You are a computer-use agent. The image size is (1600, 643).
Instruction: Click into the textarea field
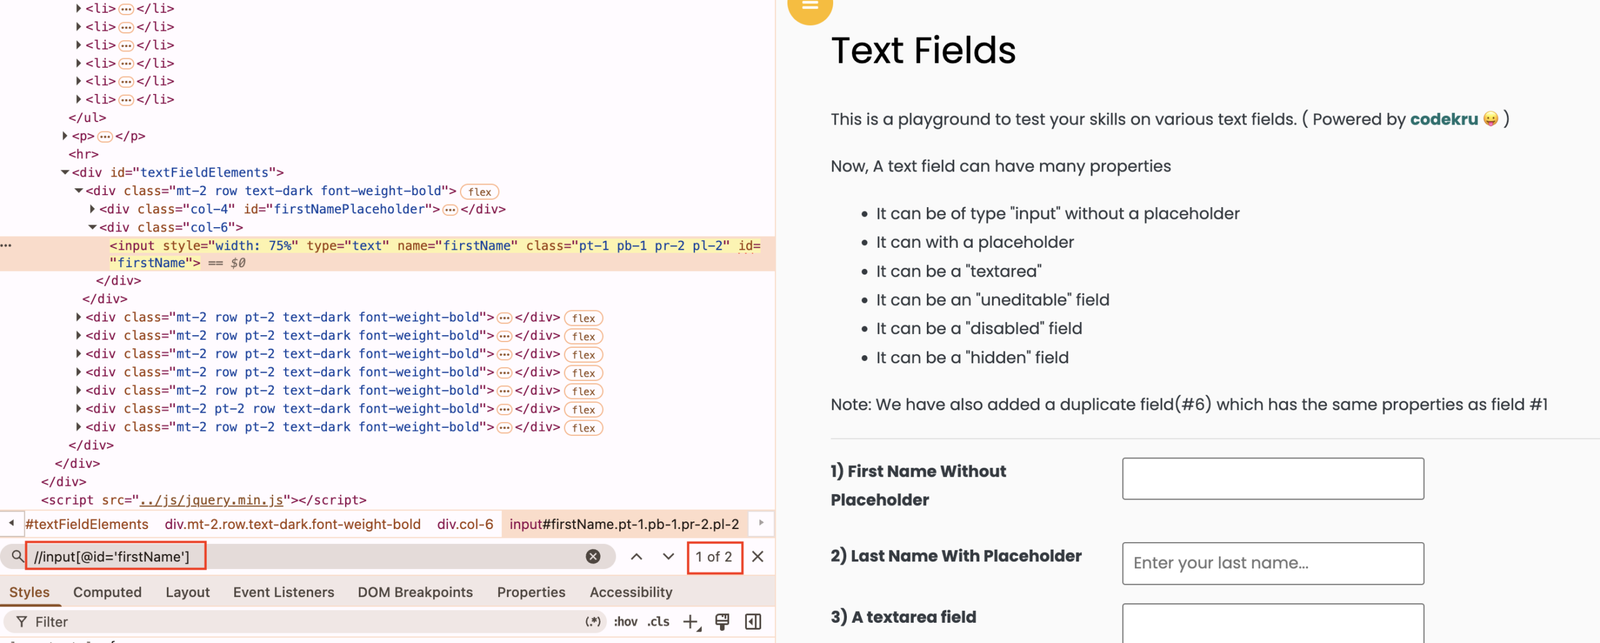tap(1273, 623)
